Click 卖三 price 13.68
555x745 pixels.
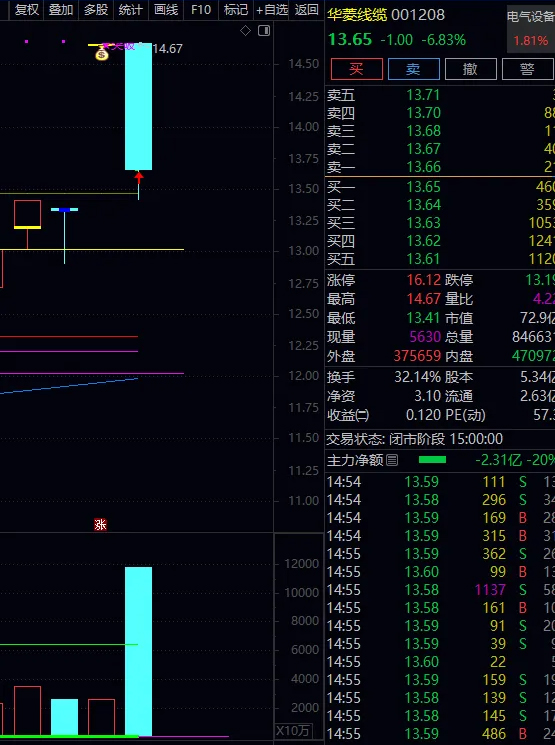point(423,131)
